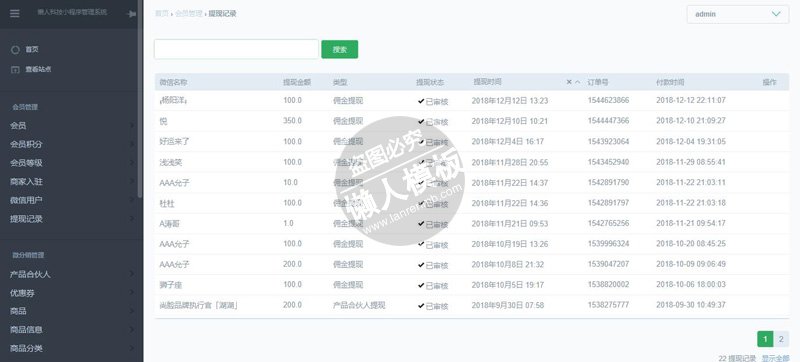
Task: Click the active page 1 button
Action: pos(765,339)
